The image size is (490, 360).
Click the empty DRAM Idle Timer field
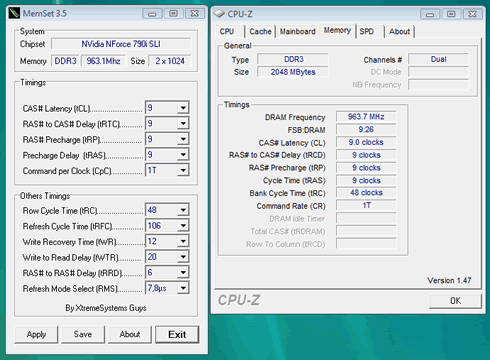pyautogui.click(x=366, y=218)
